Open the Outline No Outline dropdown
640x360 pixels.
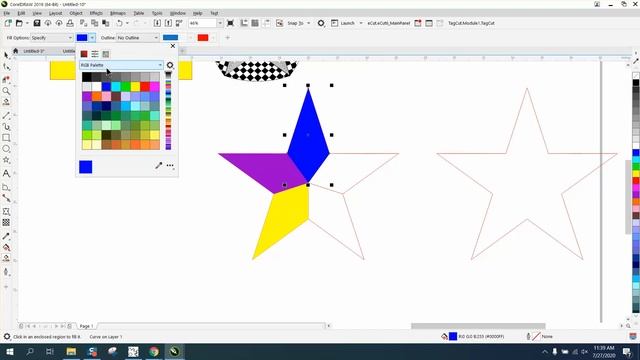click(x=138, y=38)
